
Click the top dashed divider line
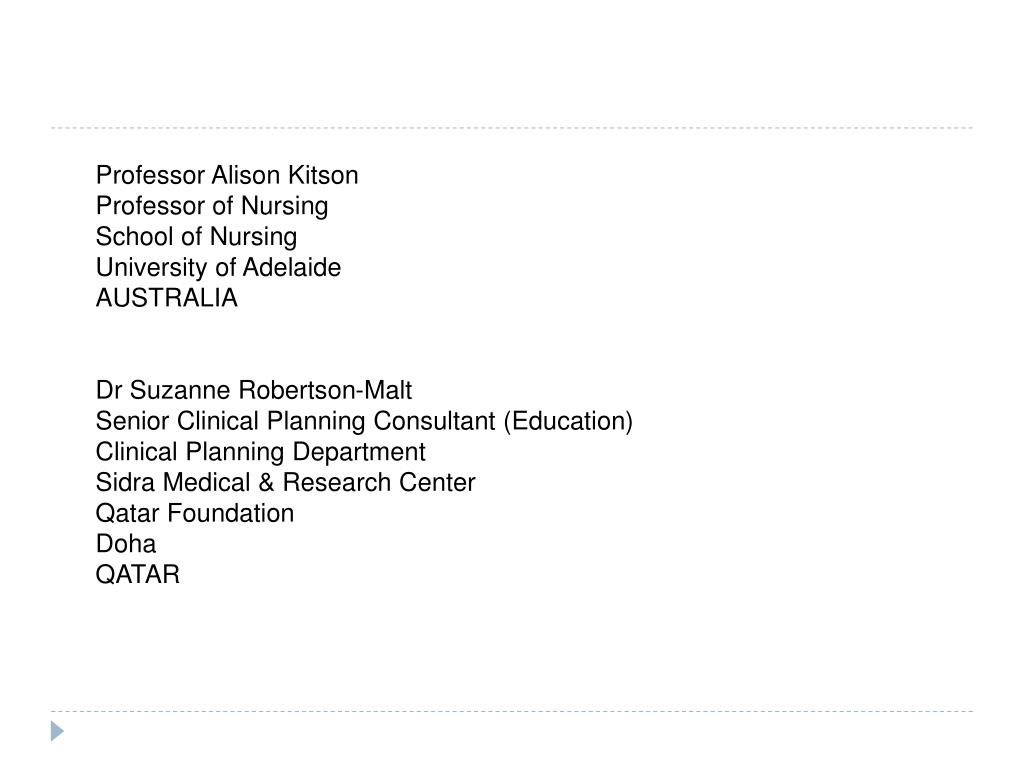tap(512, 128)
